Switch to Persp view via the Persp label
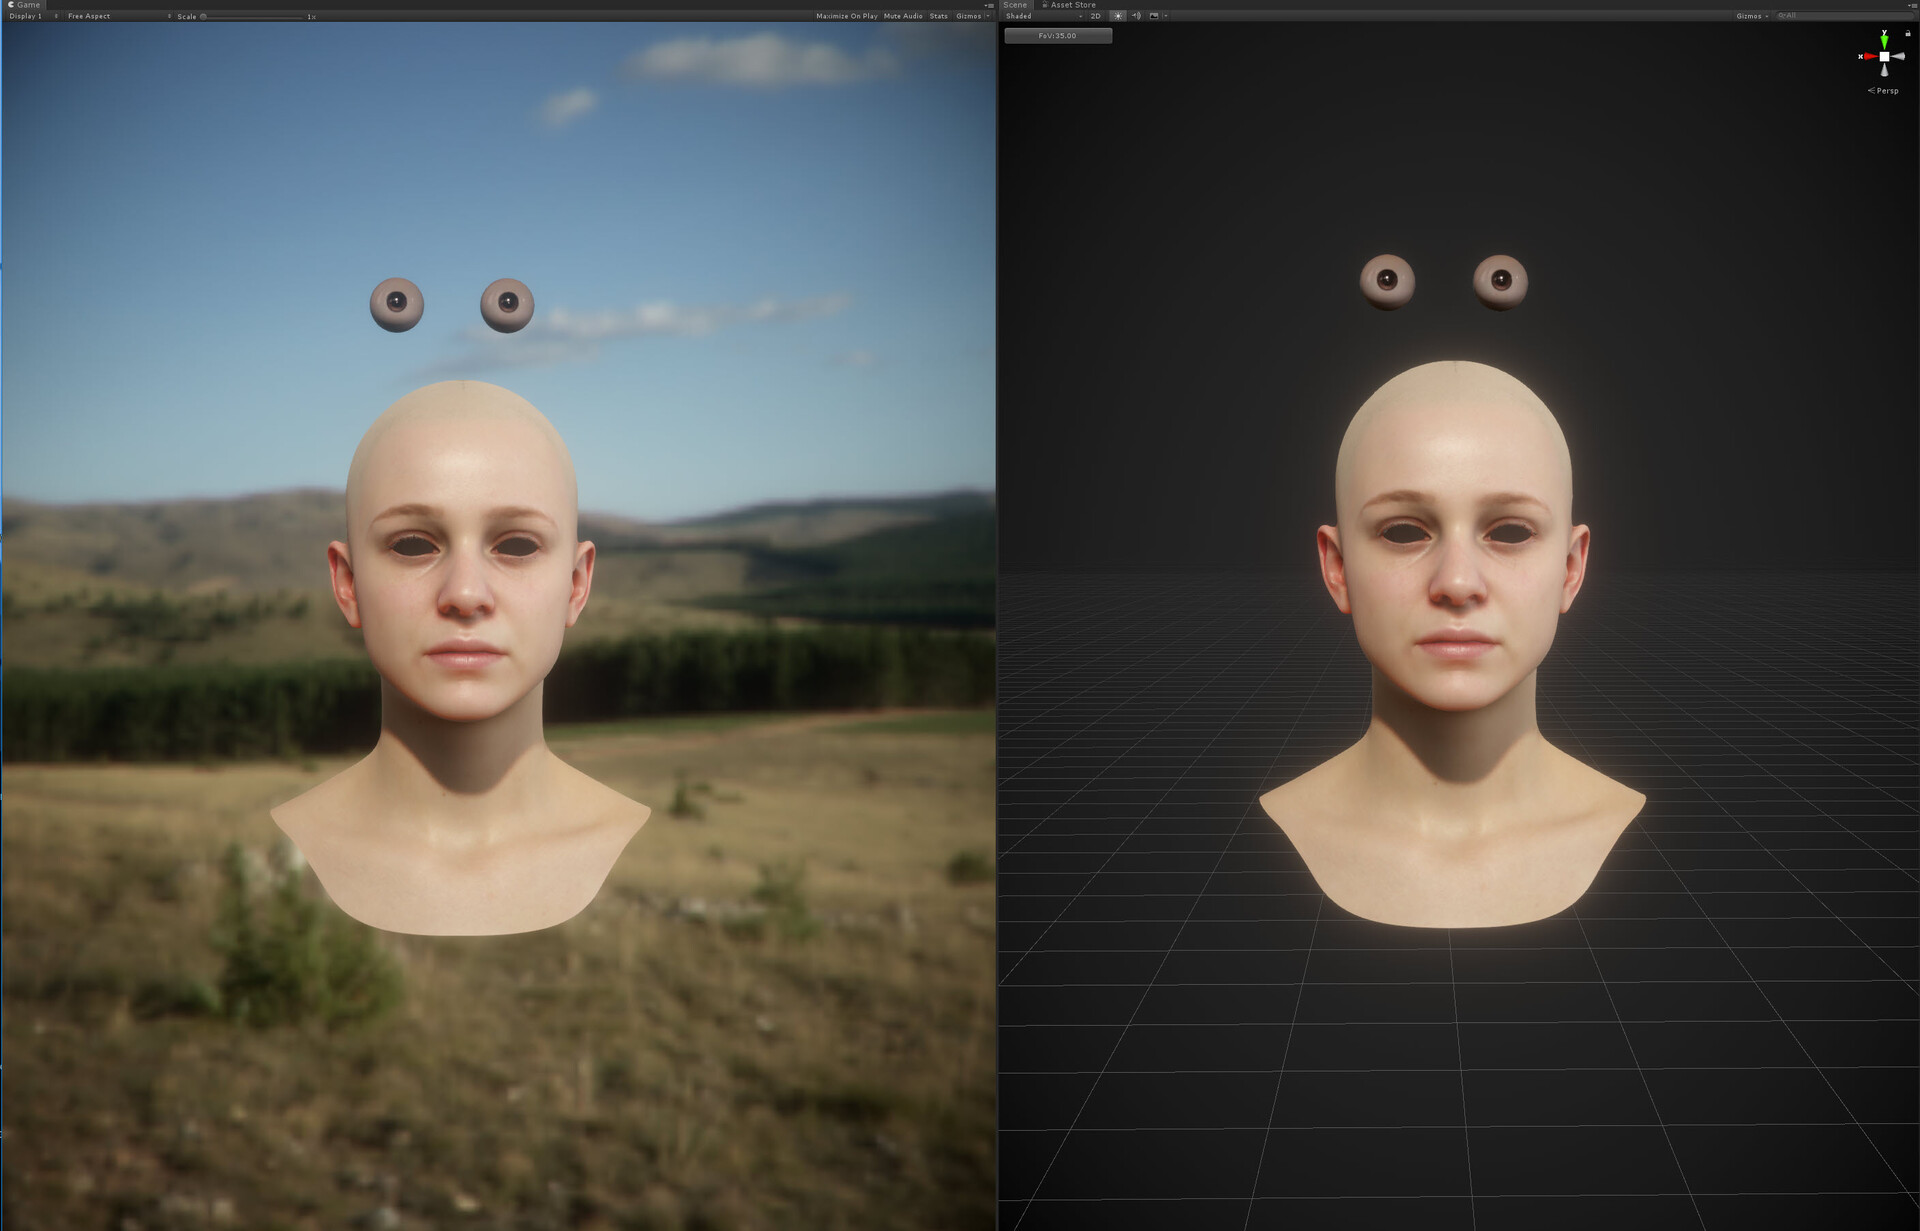 tap(1886, 90)
